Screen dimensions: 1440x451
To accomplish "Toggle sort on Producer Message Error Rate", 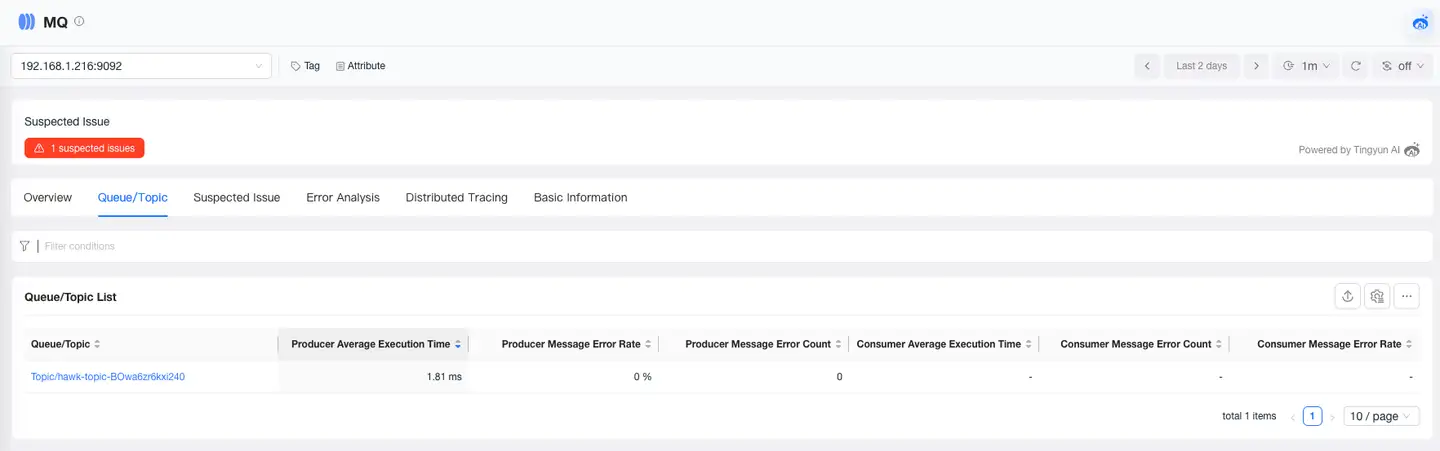I will pyautogui.click(x=571, y=344).
